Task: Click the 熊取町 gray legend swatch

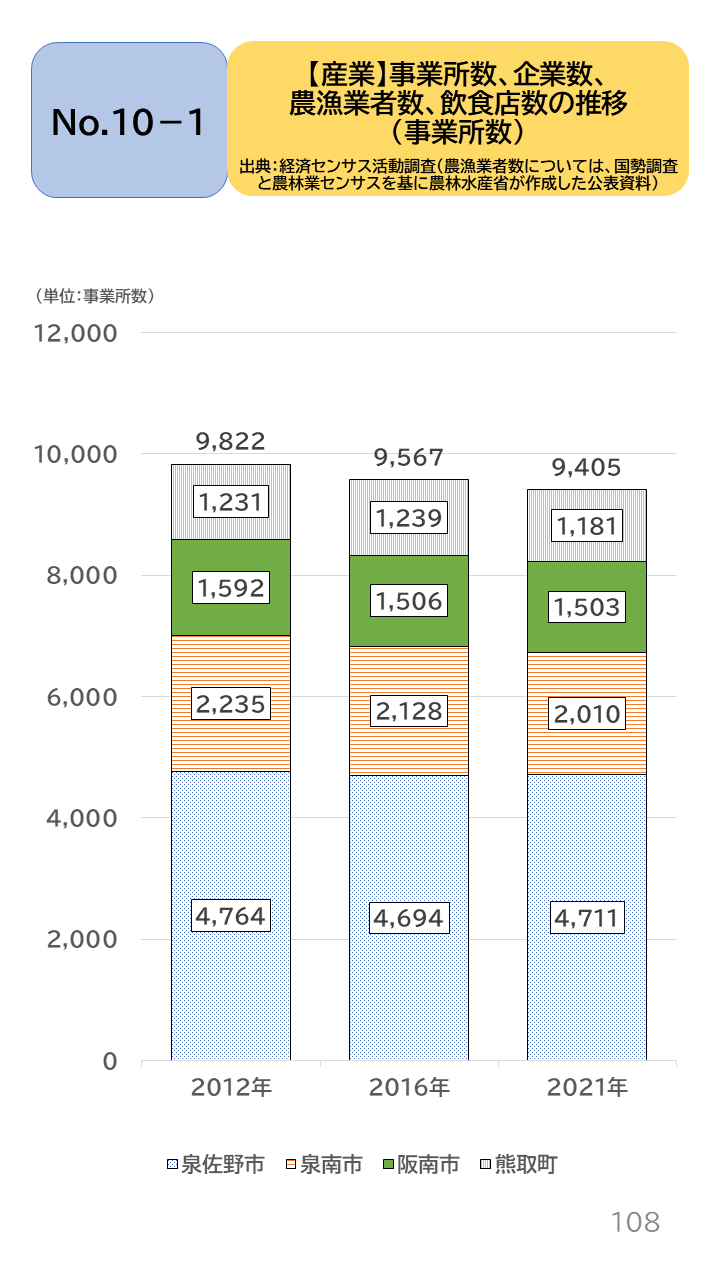Action: 486,1164
